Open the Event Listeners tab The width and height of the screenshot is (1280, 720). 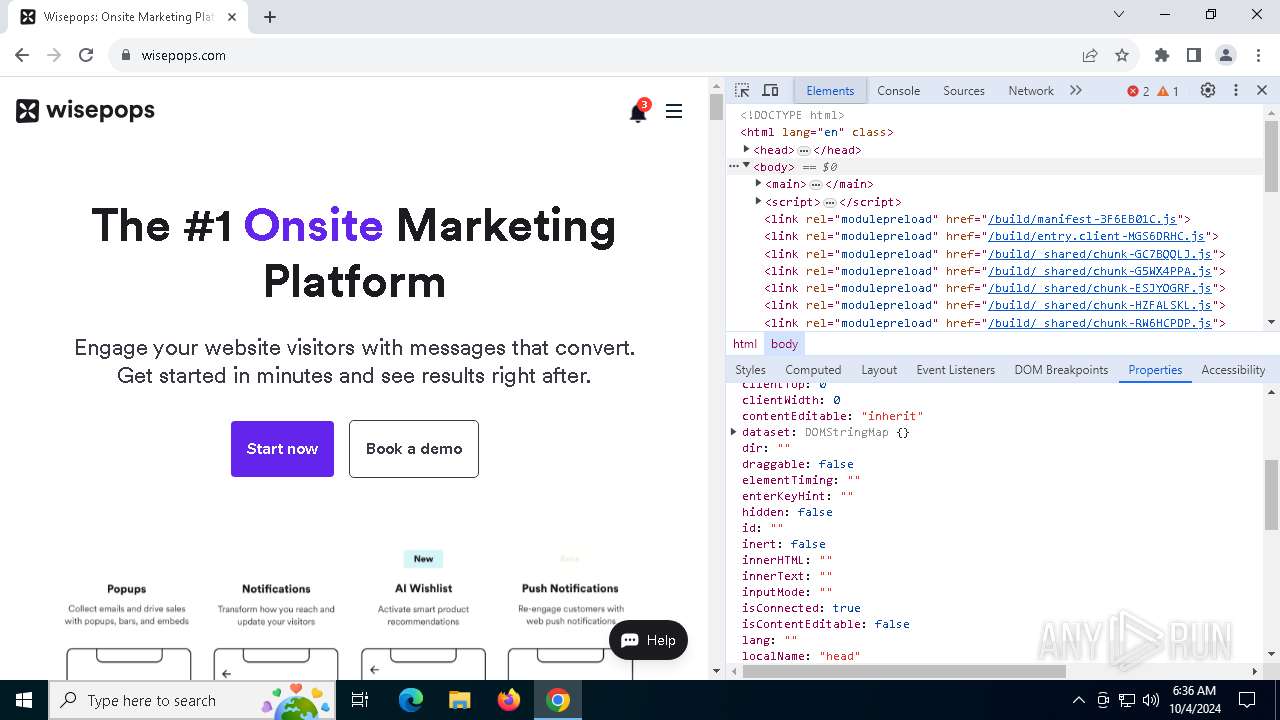956,370
